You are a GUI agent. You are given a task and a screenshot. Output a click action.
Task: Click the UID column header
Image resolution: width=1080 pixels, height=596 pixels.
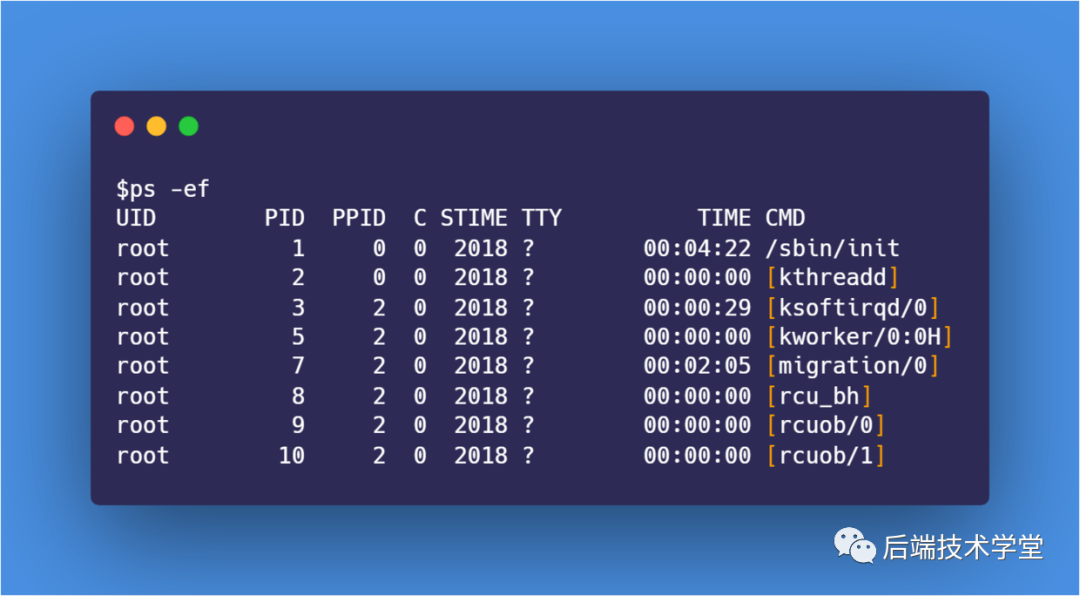[x=136, y=218]
